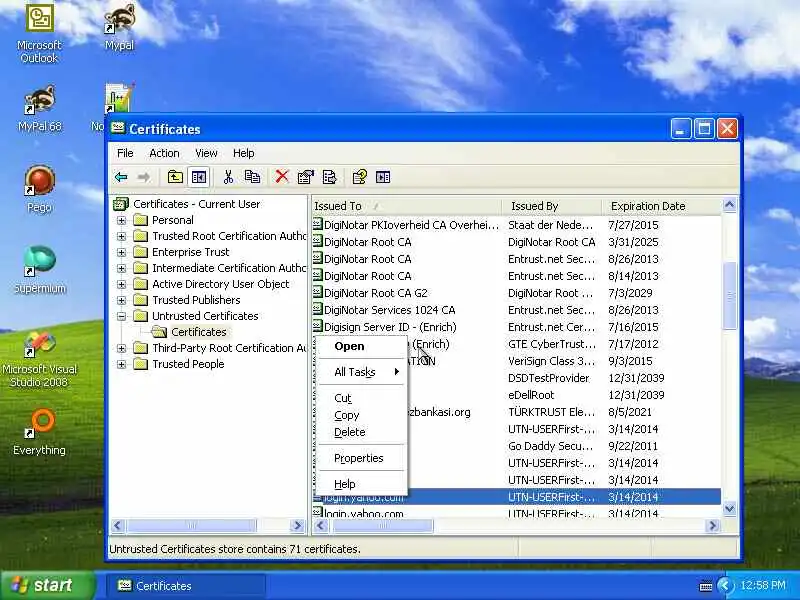
Task: Click the Forward arrow toolbar icon
Action: (x=144, y=177)
